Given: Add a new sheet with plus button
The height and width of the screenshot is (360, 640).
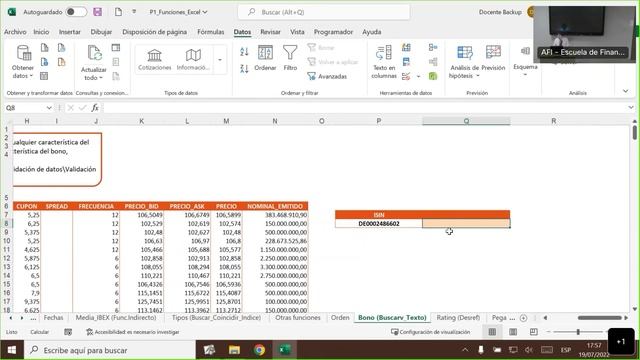Looking at the screenshot, I should pos(524,318).
